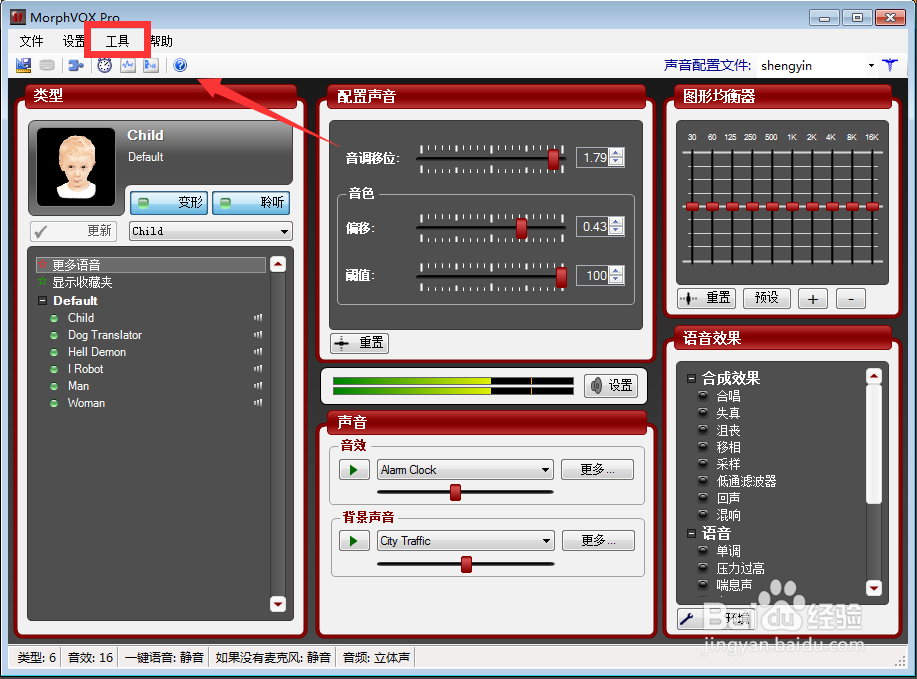Play the City Traffic background sound
917x679 pixels.
coord(354,541)
